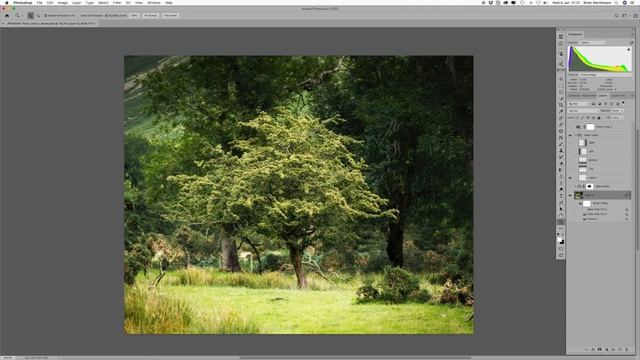Click the background color swatch

(x=562, y=242)
